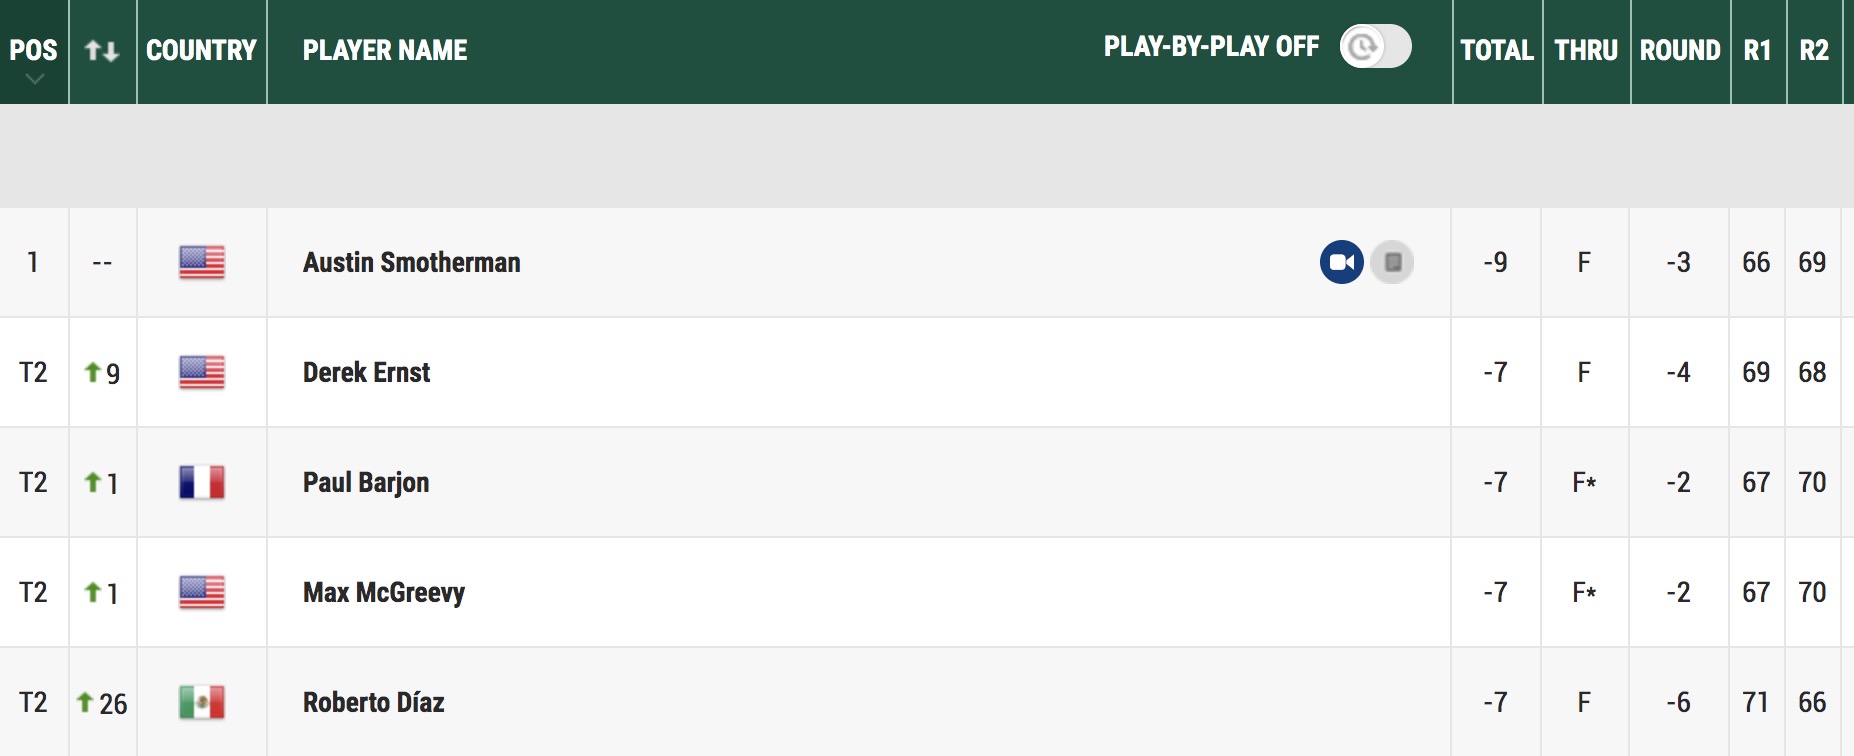This screenshot has height=756, width=1854.
Task: Select Max McGreevy's name
Action: [384, 593]
